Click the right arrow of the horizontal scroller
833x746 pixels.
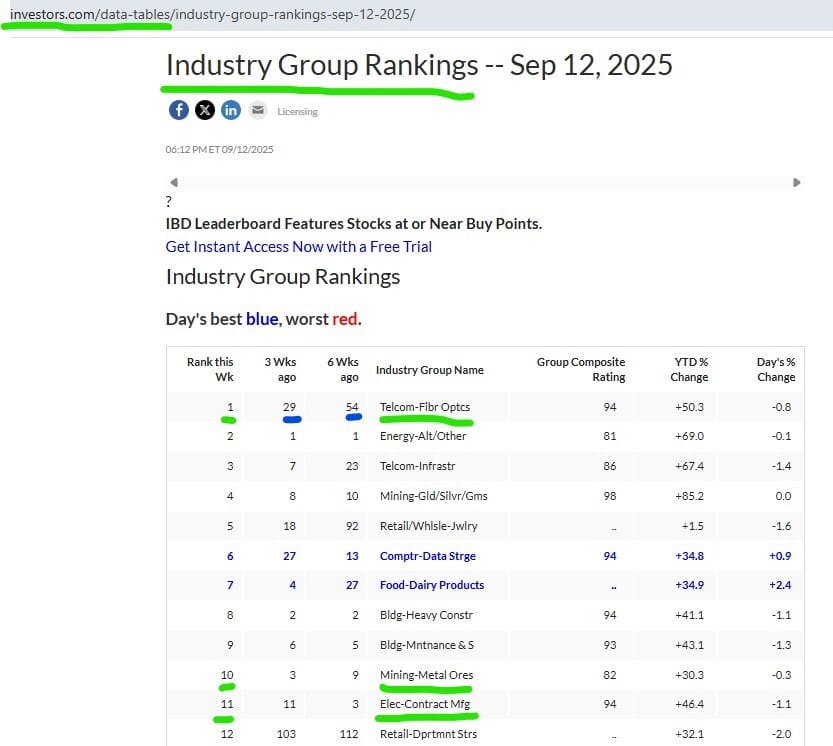pos(796,182)
